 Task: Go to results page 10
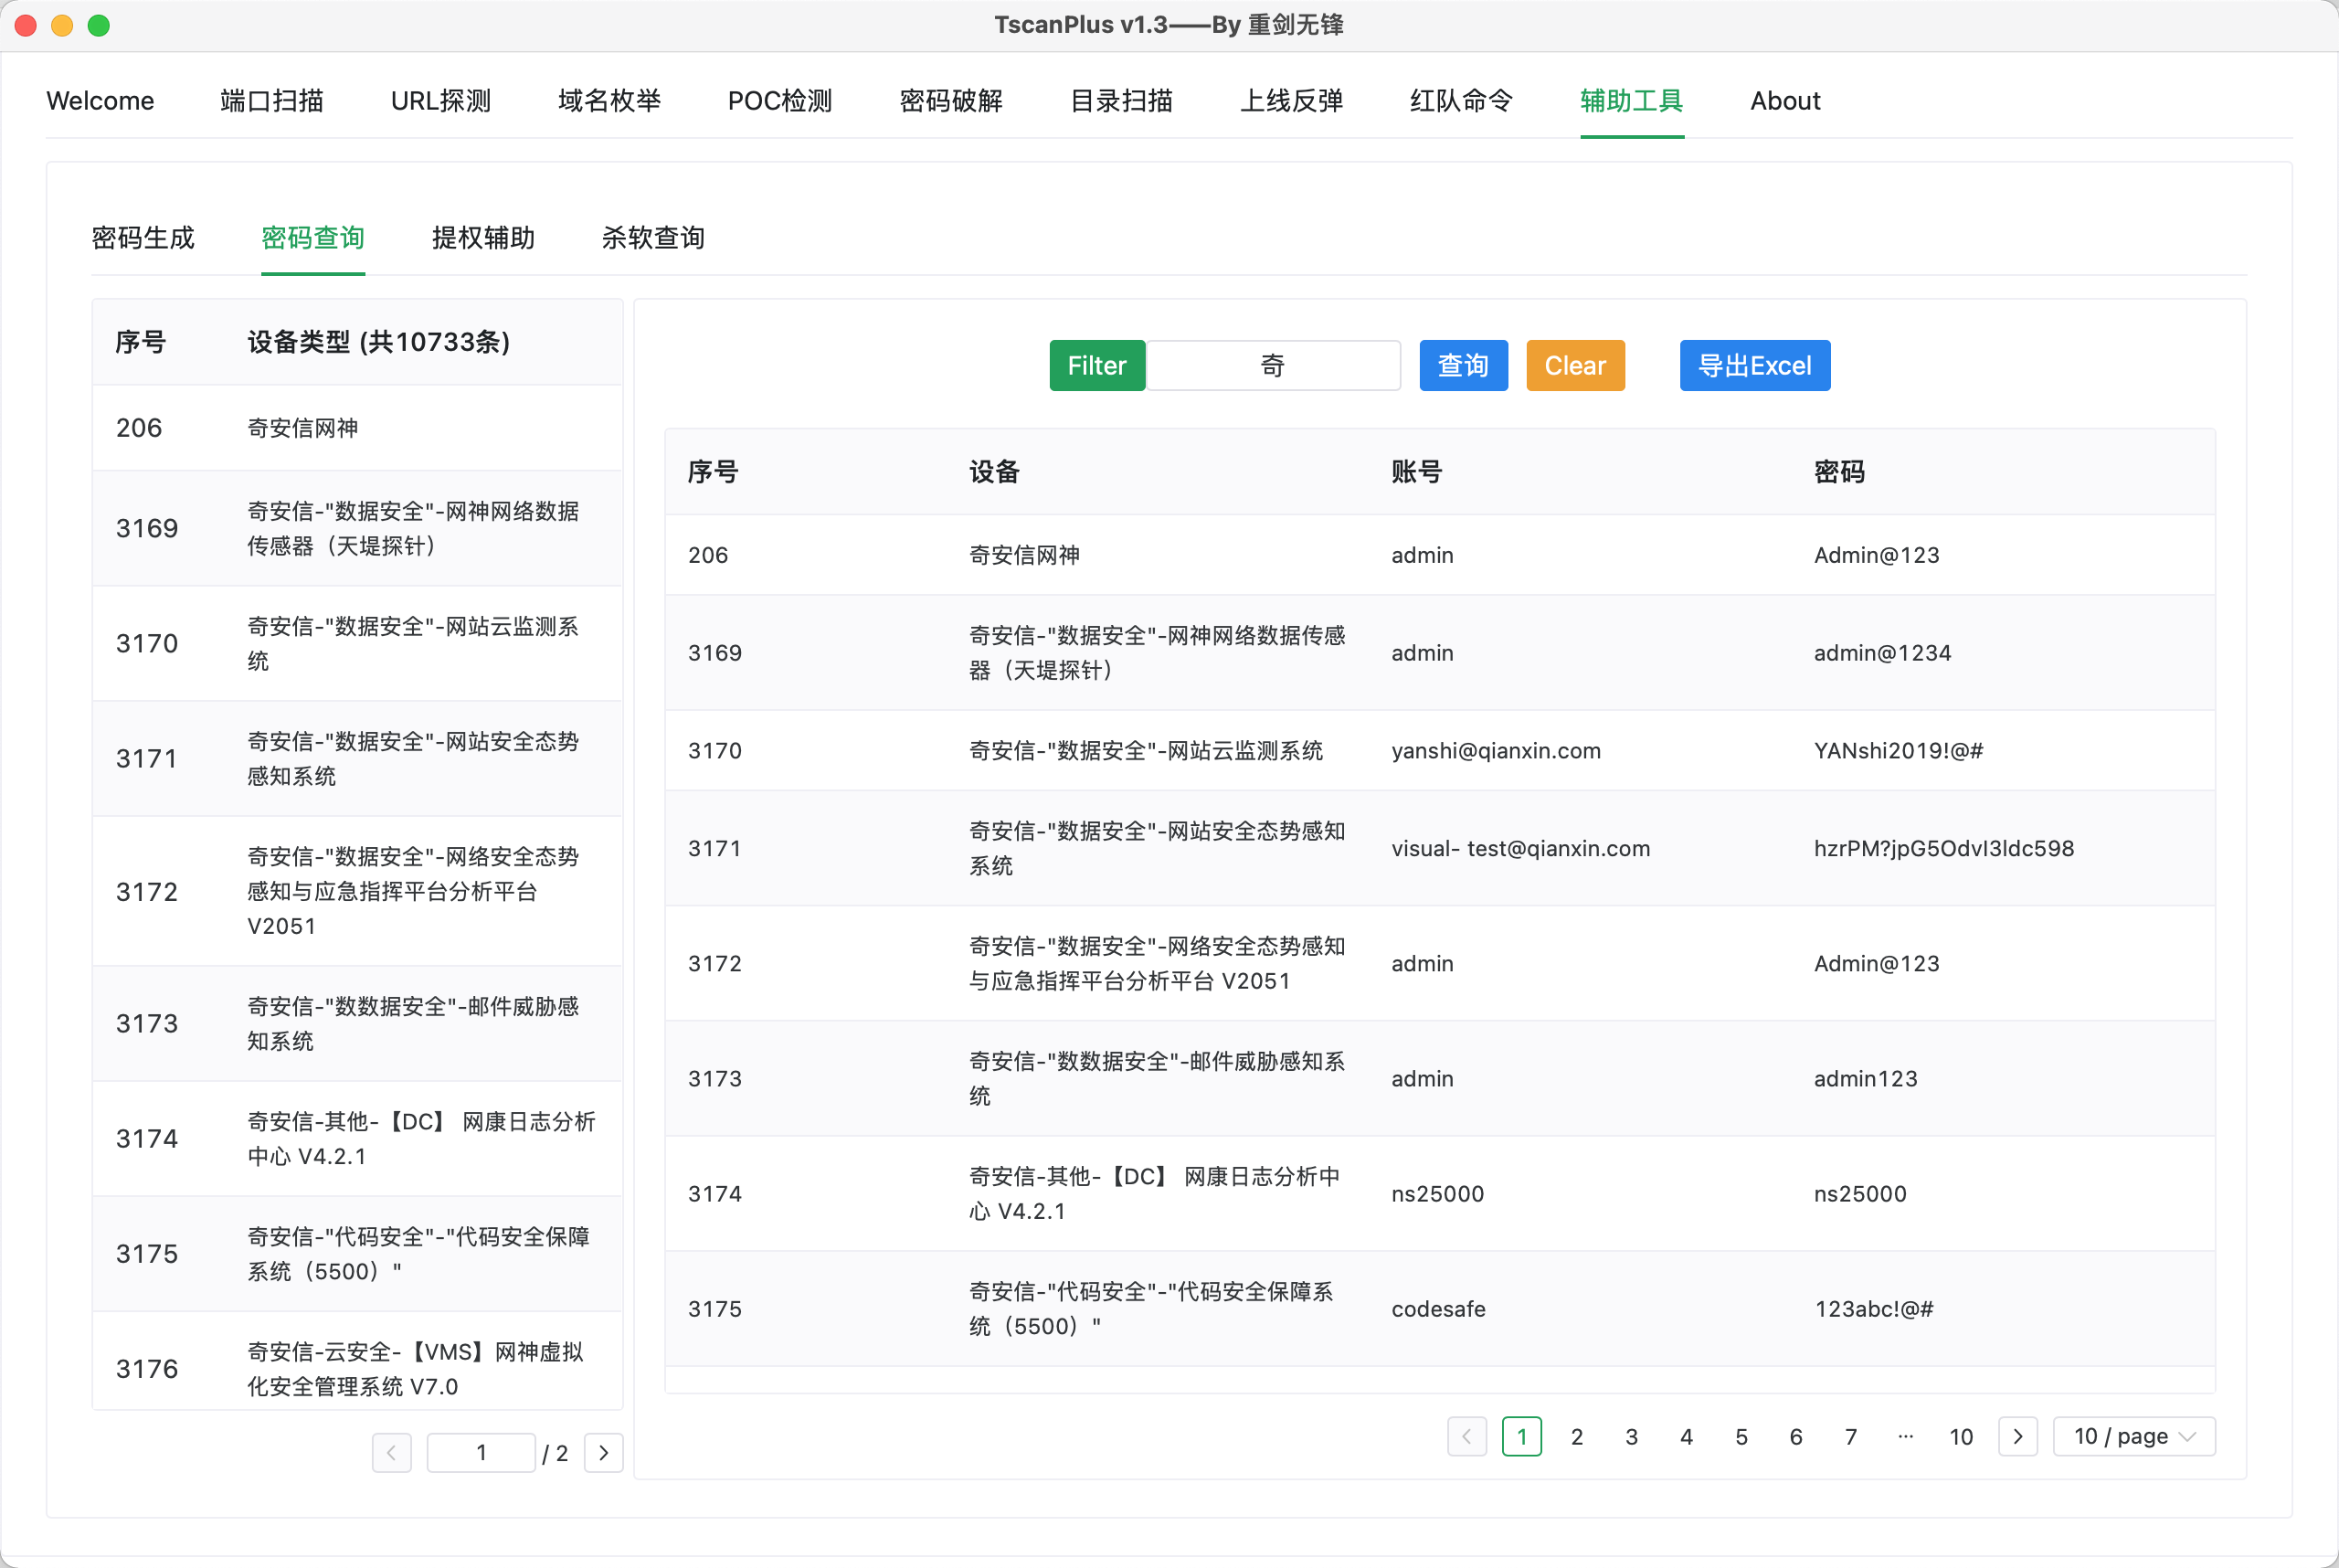coord(1960,1436)
